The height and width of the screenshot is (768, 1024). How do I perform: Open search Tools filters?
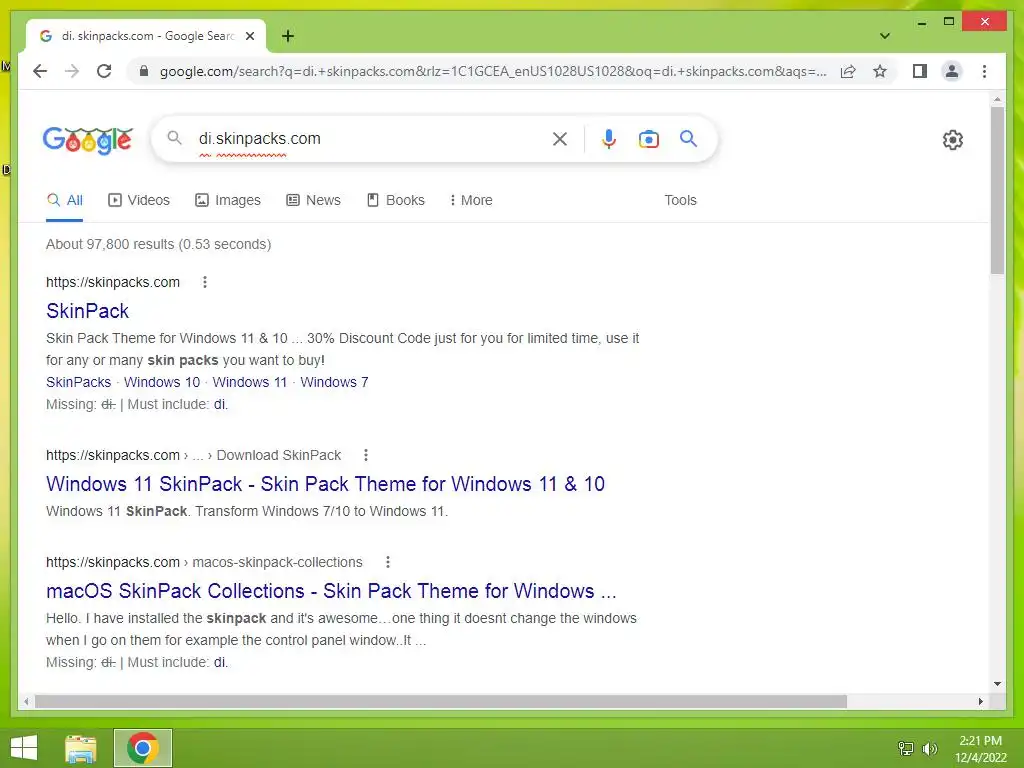(x=680, y=200)
